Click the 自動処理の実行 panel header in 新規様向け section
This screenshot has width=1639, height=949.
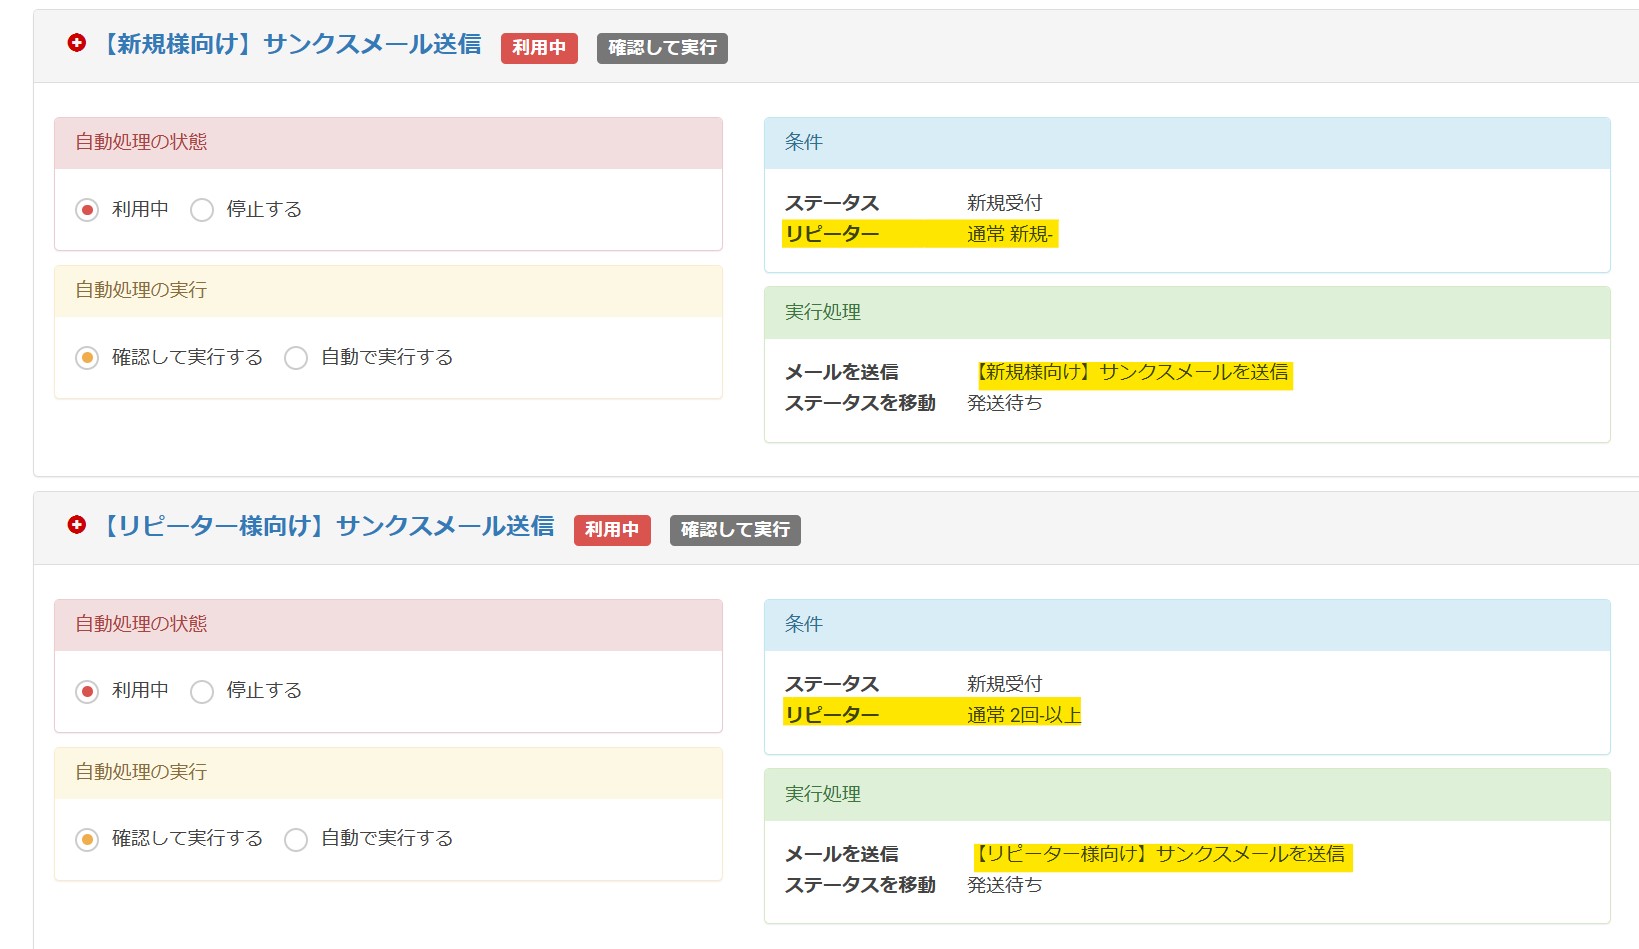pos(388,291)
